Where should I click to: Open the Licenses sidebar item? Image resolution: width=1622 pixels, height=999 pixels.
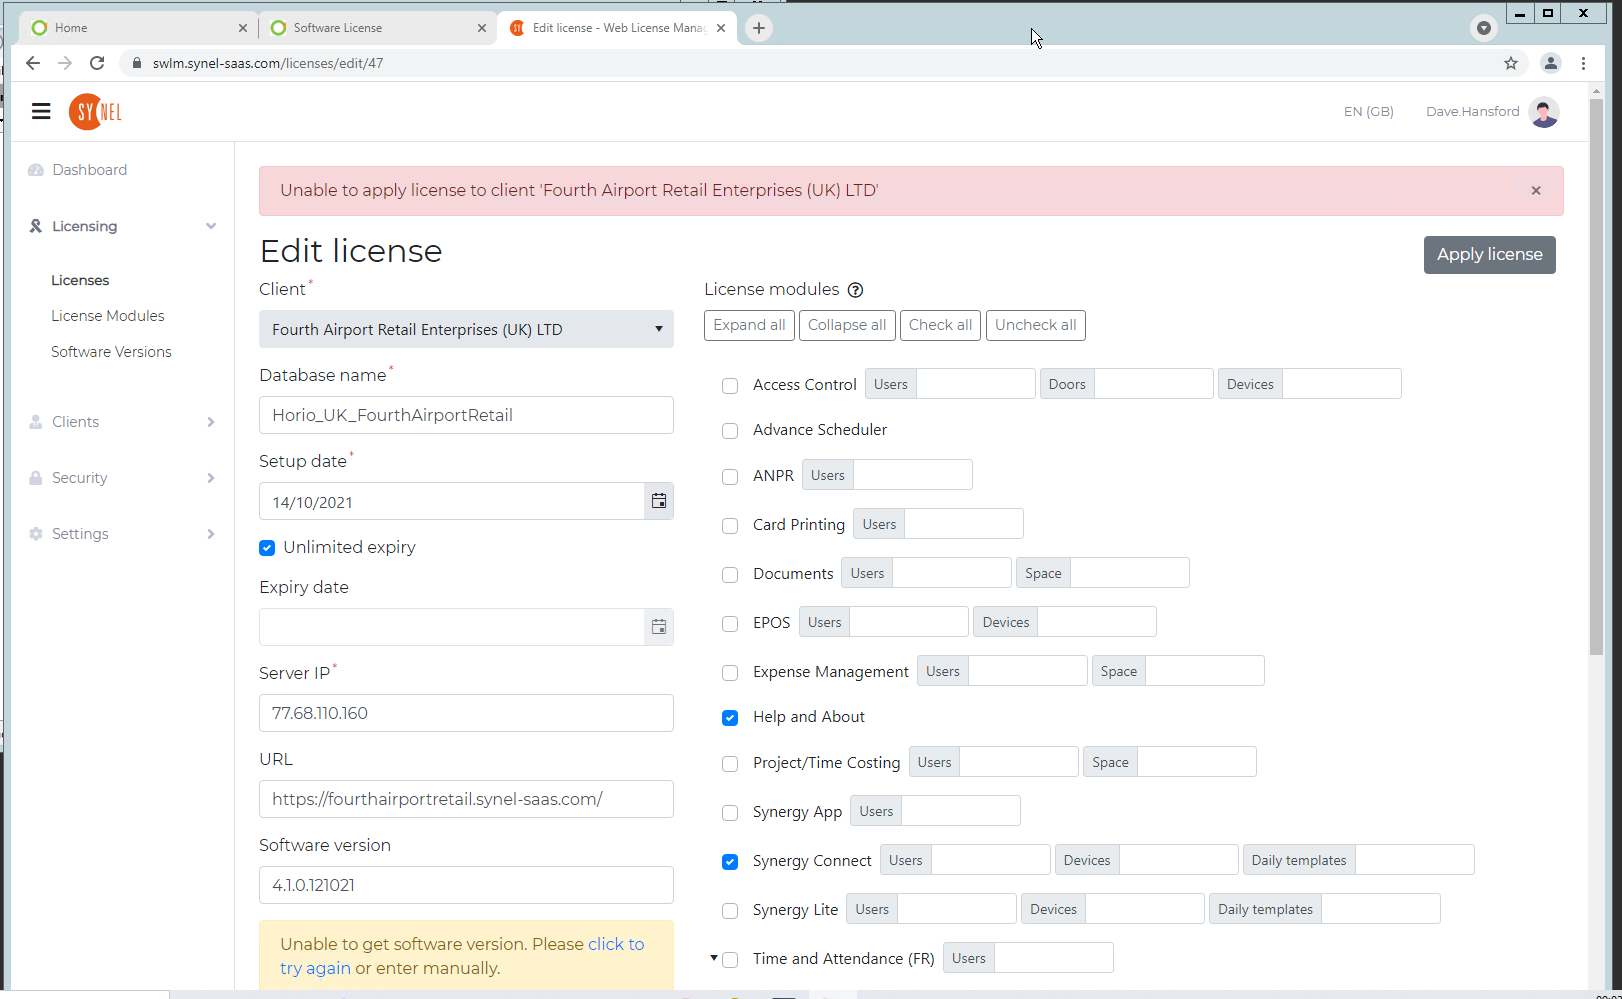click(80, 280)
